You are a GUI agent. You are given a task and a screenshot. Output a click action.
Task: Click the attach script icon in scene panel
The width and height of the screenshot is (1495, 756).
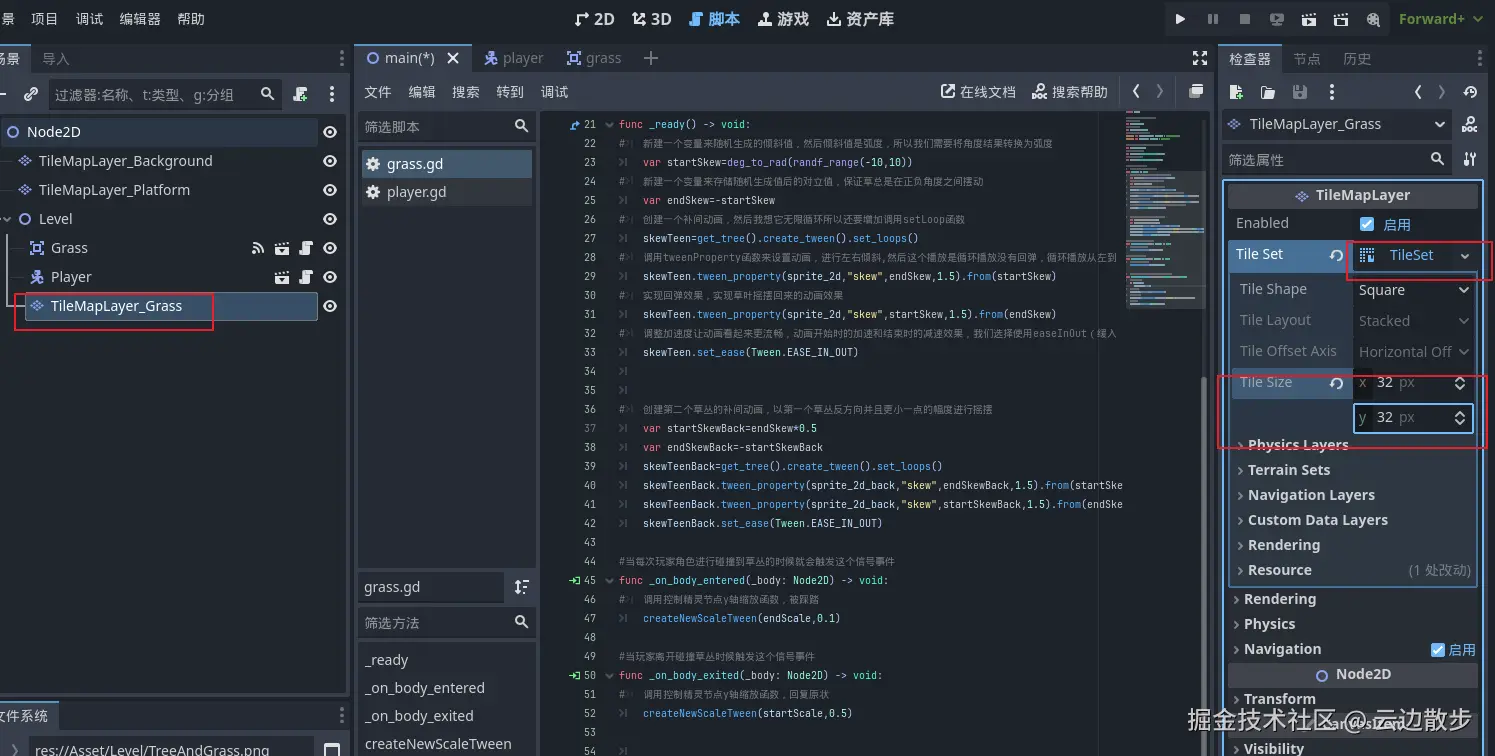[x=300, y=94]
